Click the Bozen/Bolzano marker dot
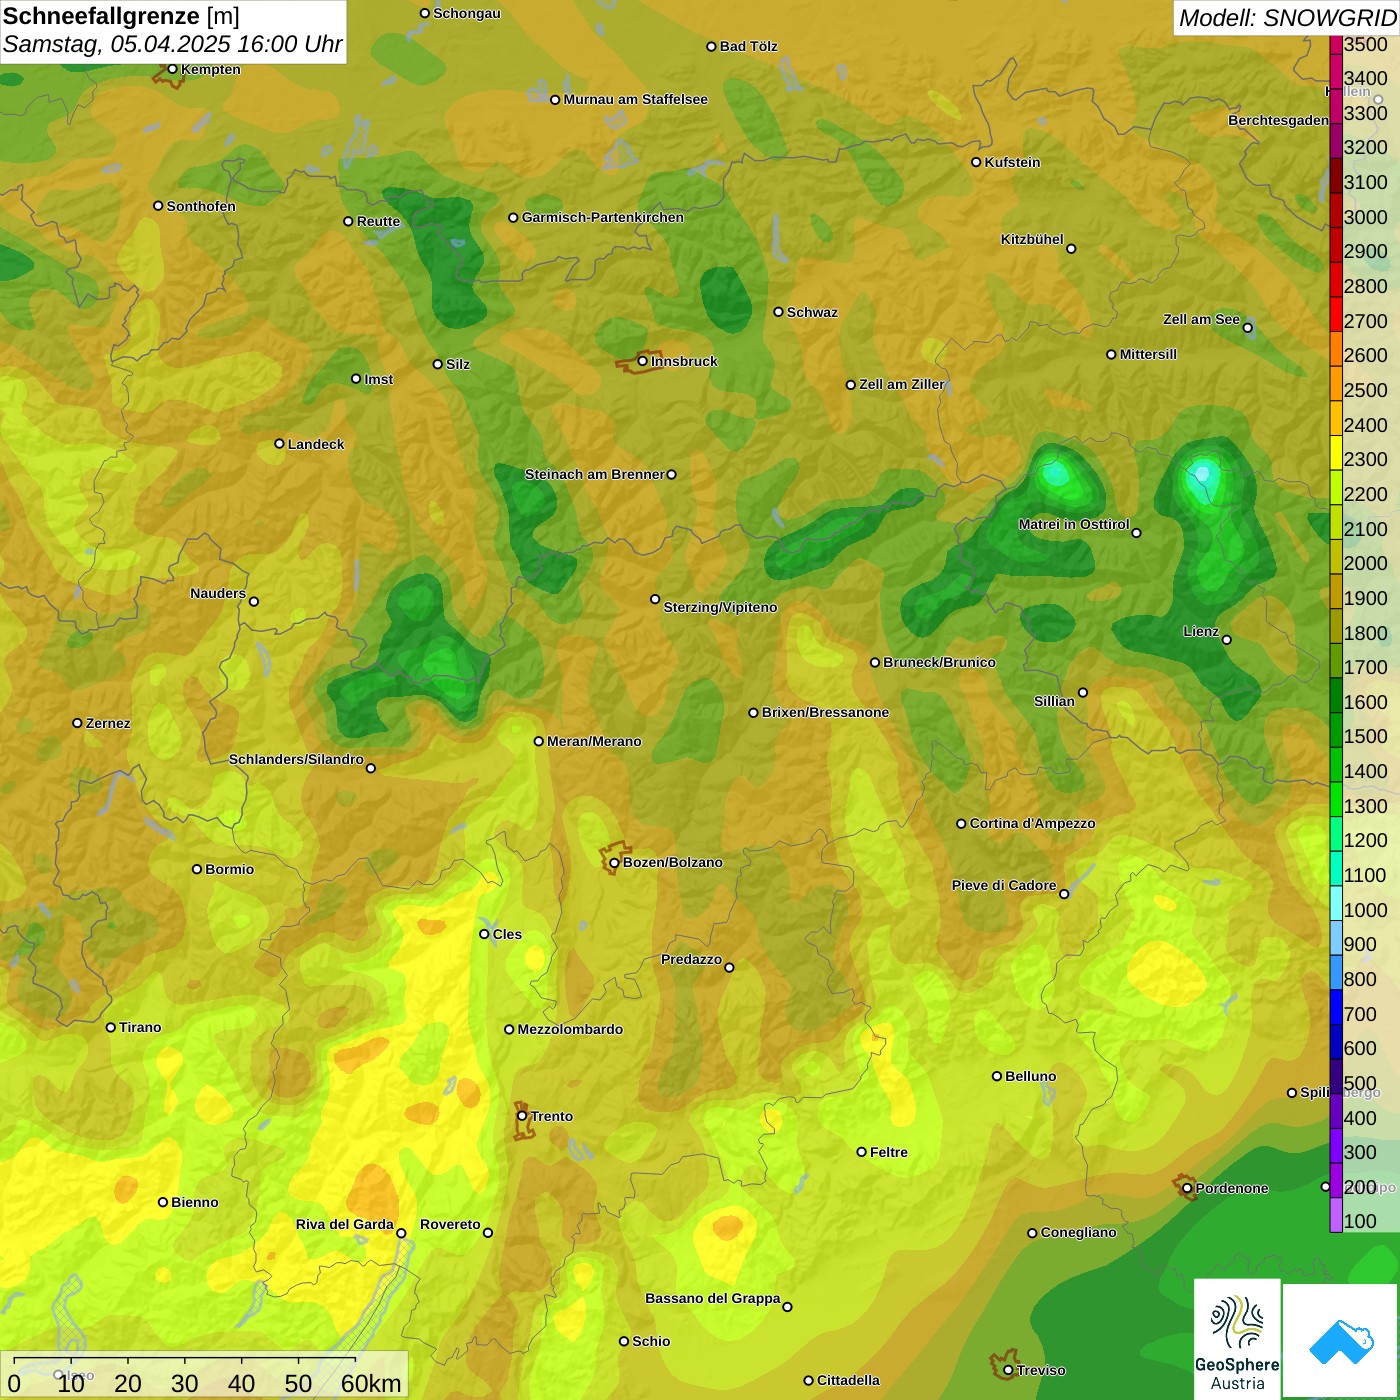 coord(614,863)
